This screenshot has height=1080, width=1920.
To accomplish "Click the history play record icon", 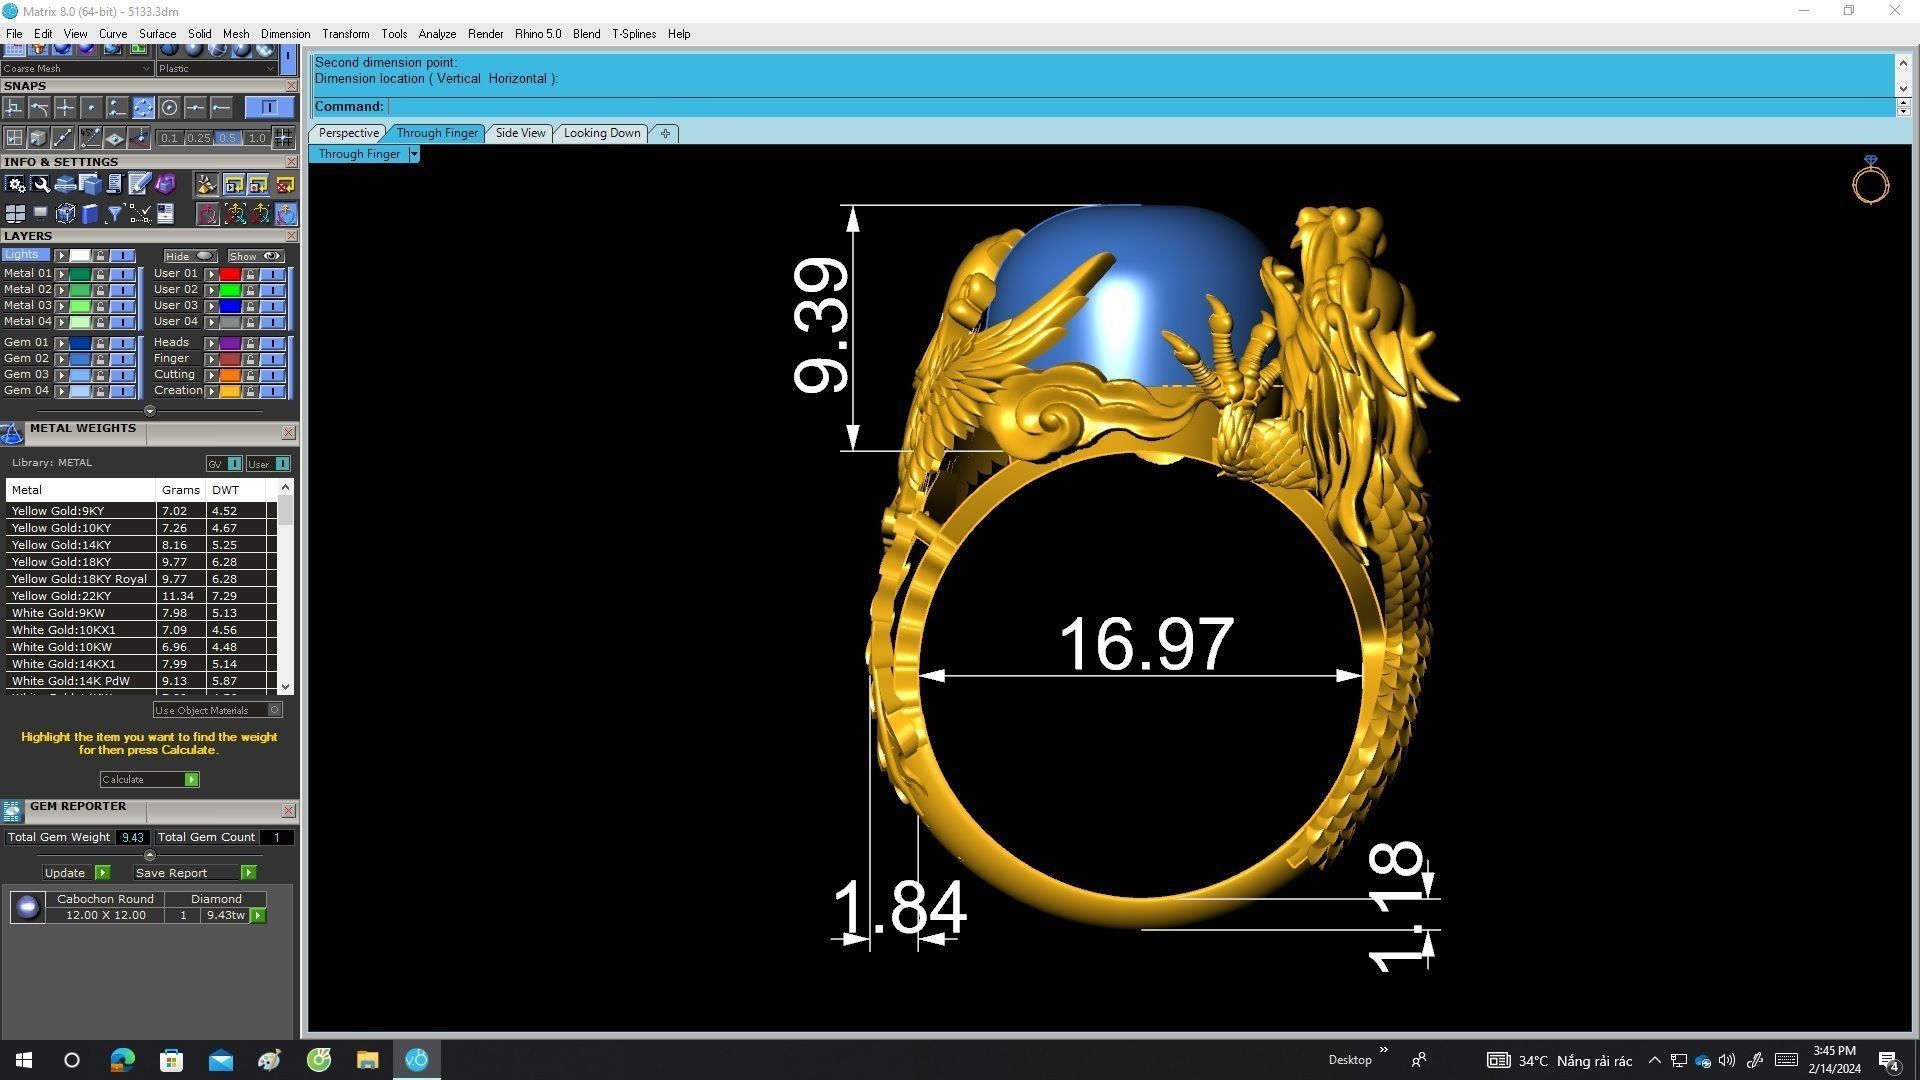I will 234,186.
